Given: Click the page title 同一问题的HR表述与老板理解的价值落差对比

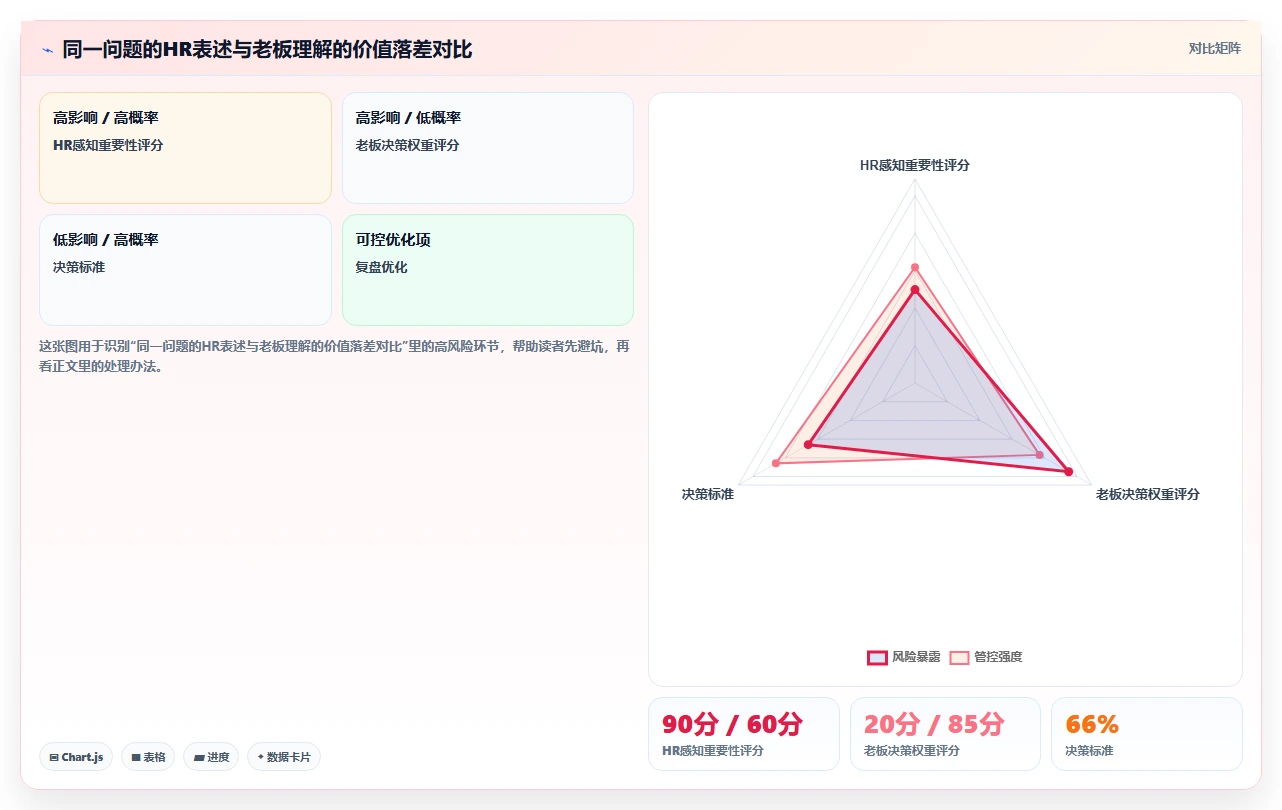Looking at the screenshot, I should [267, 50].
